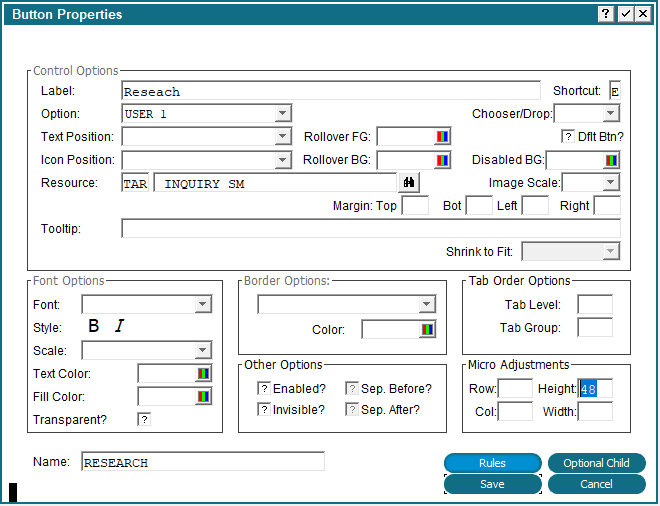This screenshot has height=506, width=660.
Task: Click the Tab Group field
Action: click(595, 328)
